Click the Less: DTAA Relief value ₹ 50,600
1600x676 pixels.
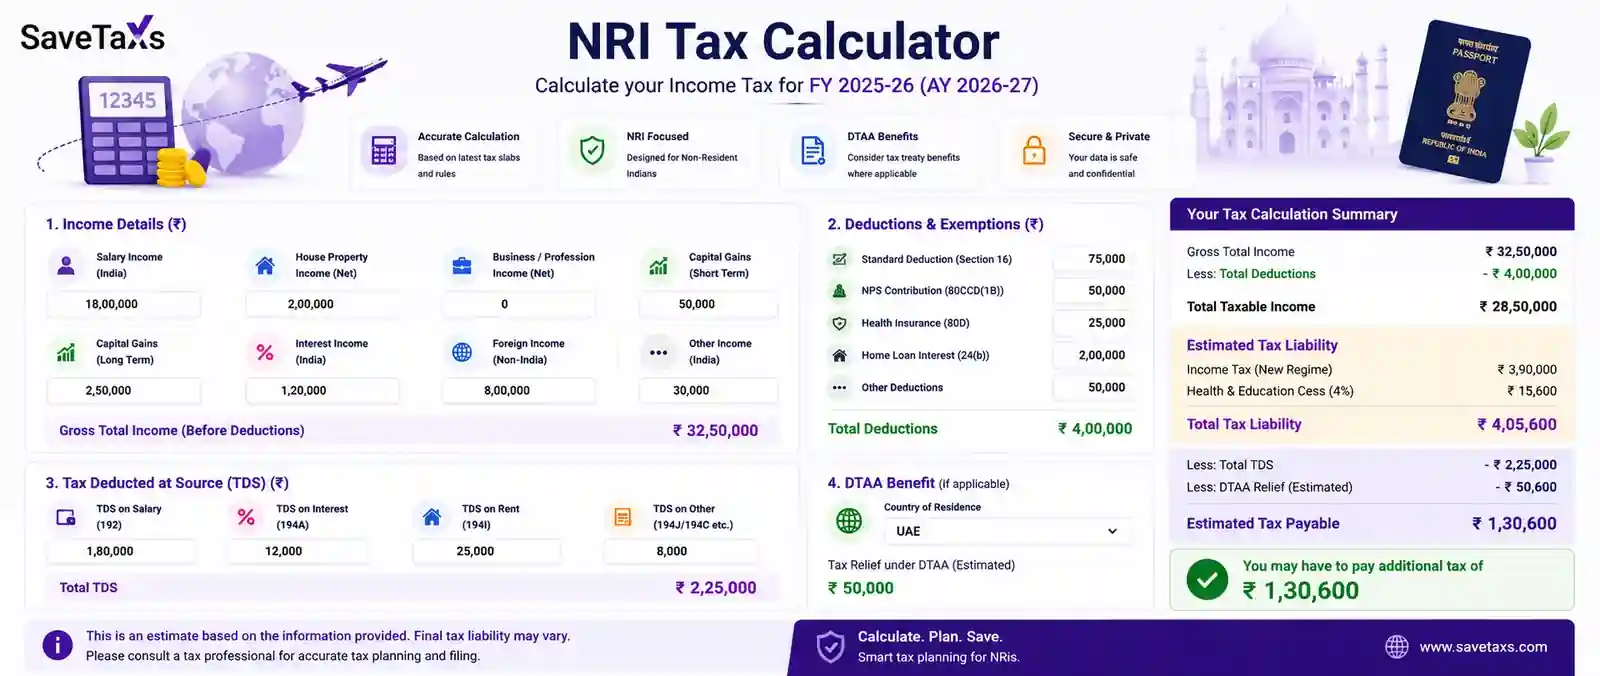coord(1526,487)
